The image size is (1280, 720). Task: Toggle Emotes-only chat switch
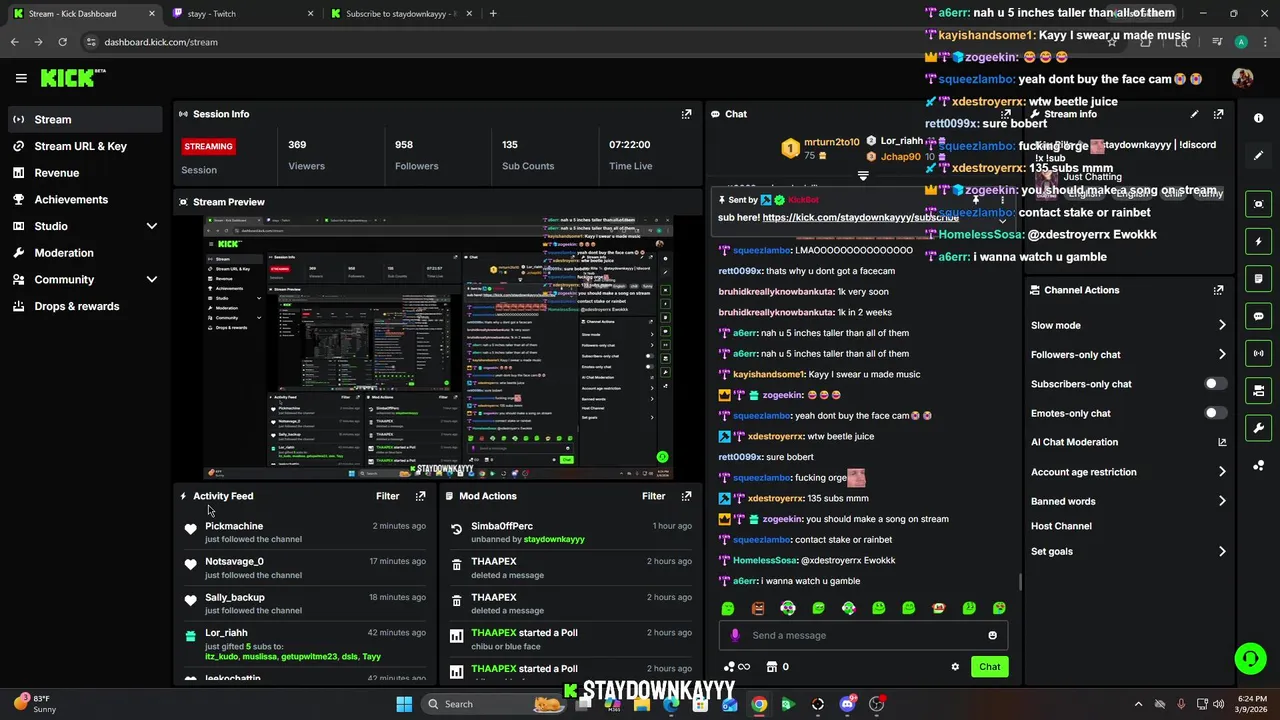point(1215,413)
